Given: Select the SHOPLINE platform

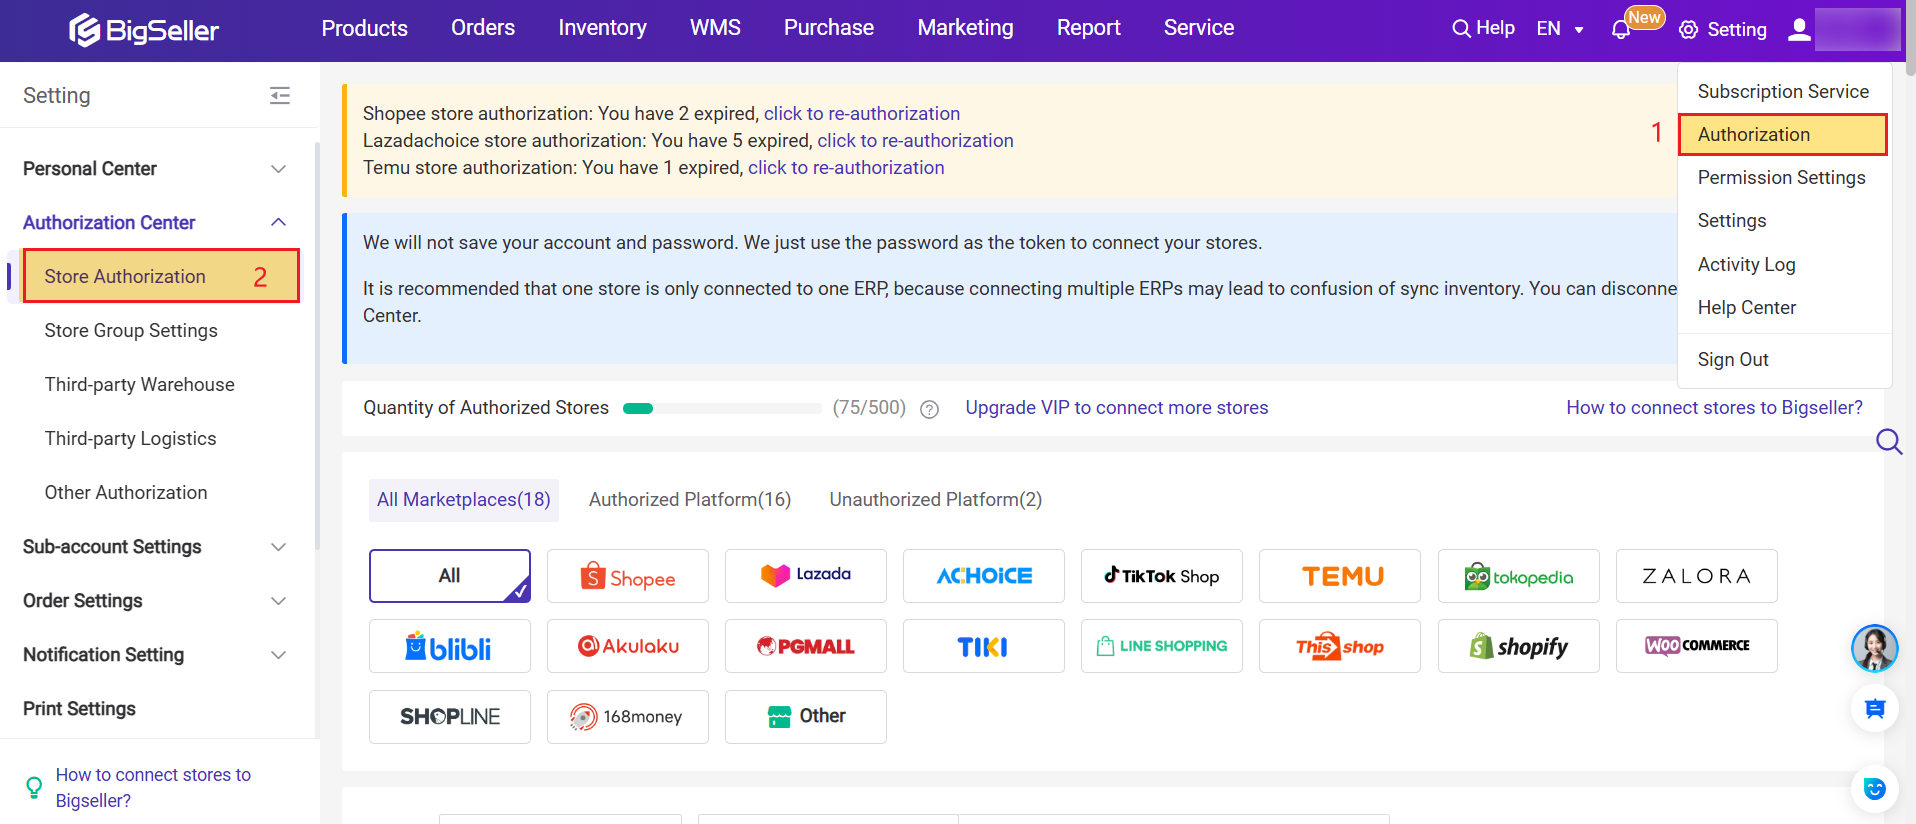Looking at the screenshot, I should tap(450, 717).
